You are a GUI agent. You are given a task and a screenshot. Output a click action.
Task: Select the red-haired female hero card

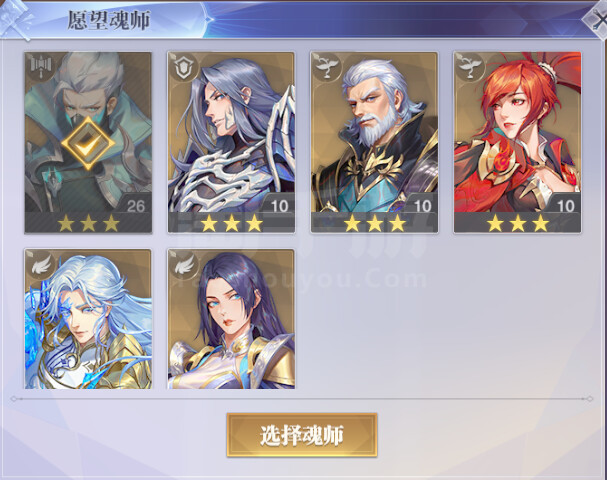(518, 142)
